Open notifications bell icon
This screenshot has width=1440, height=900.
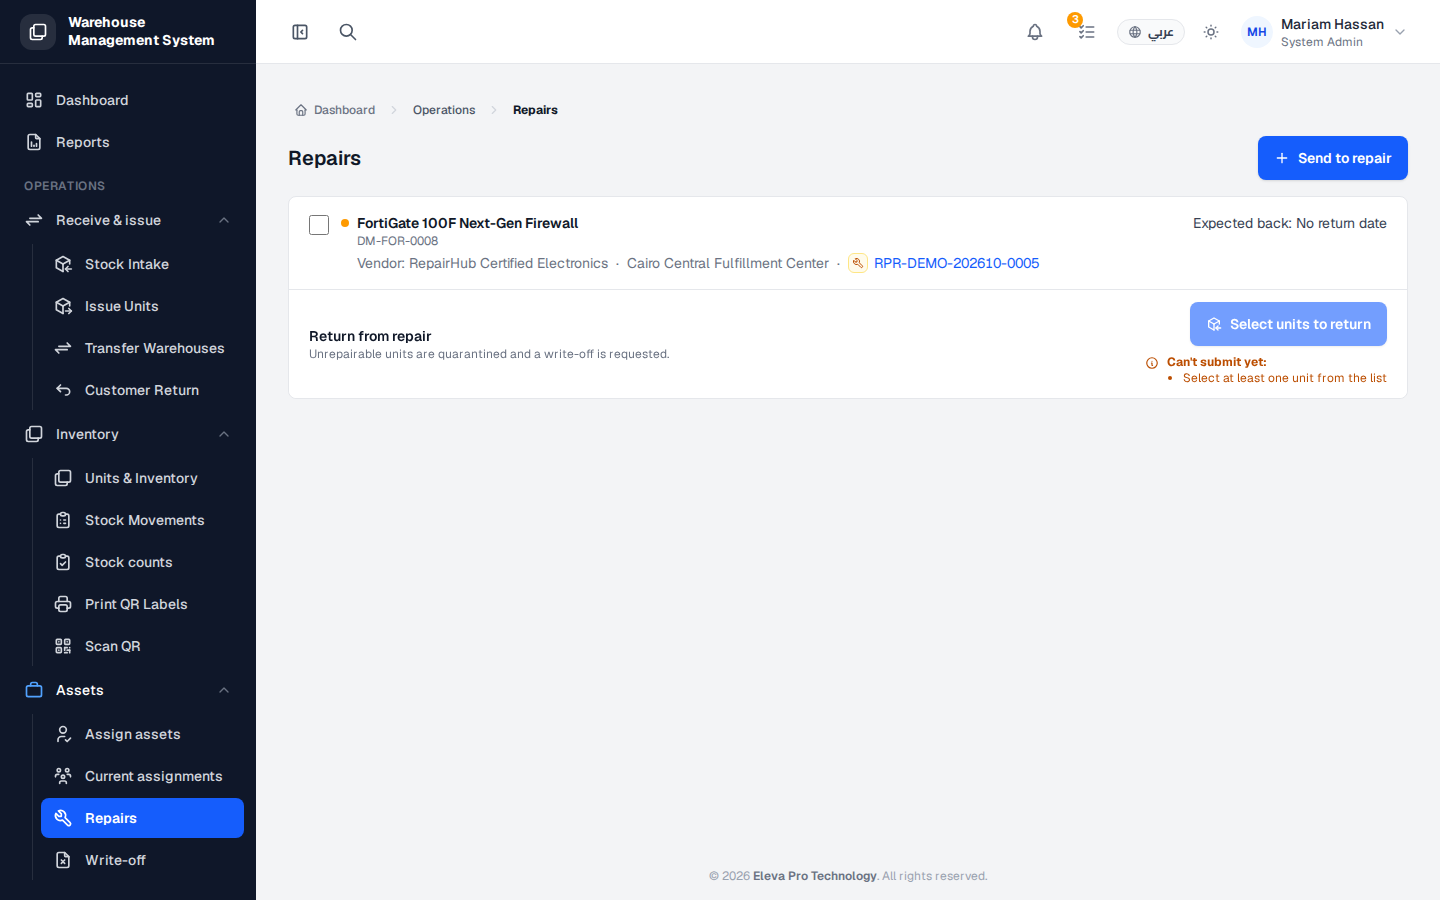1035,32
